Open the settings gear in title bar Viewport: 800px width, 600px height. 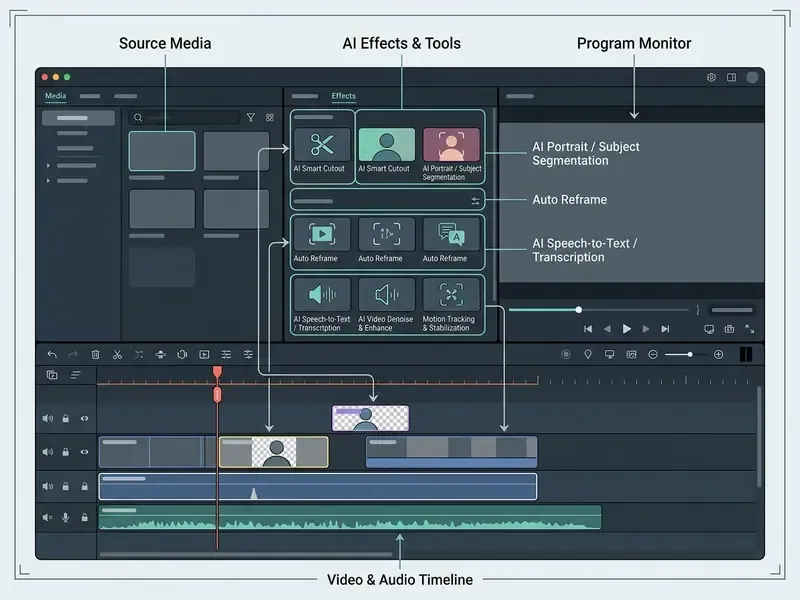point(711,77)
